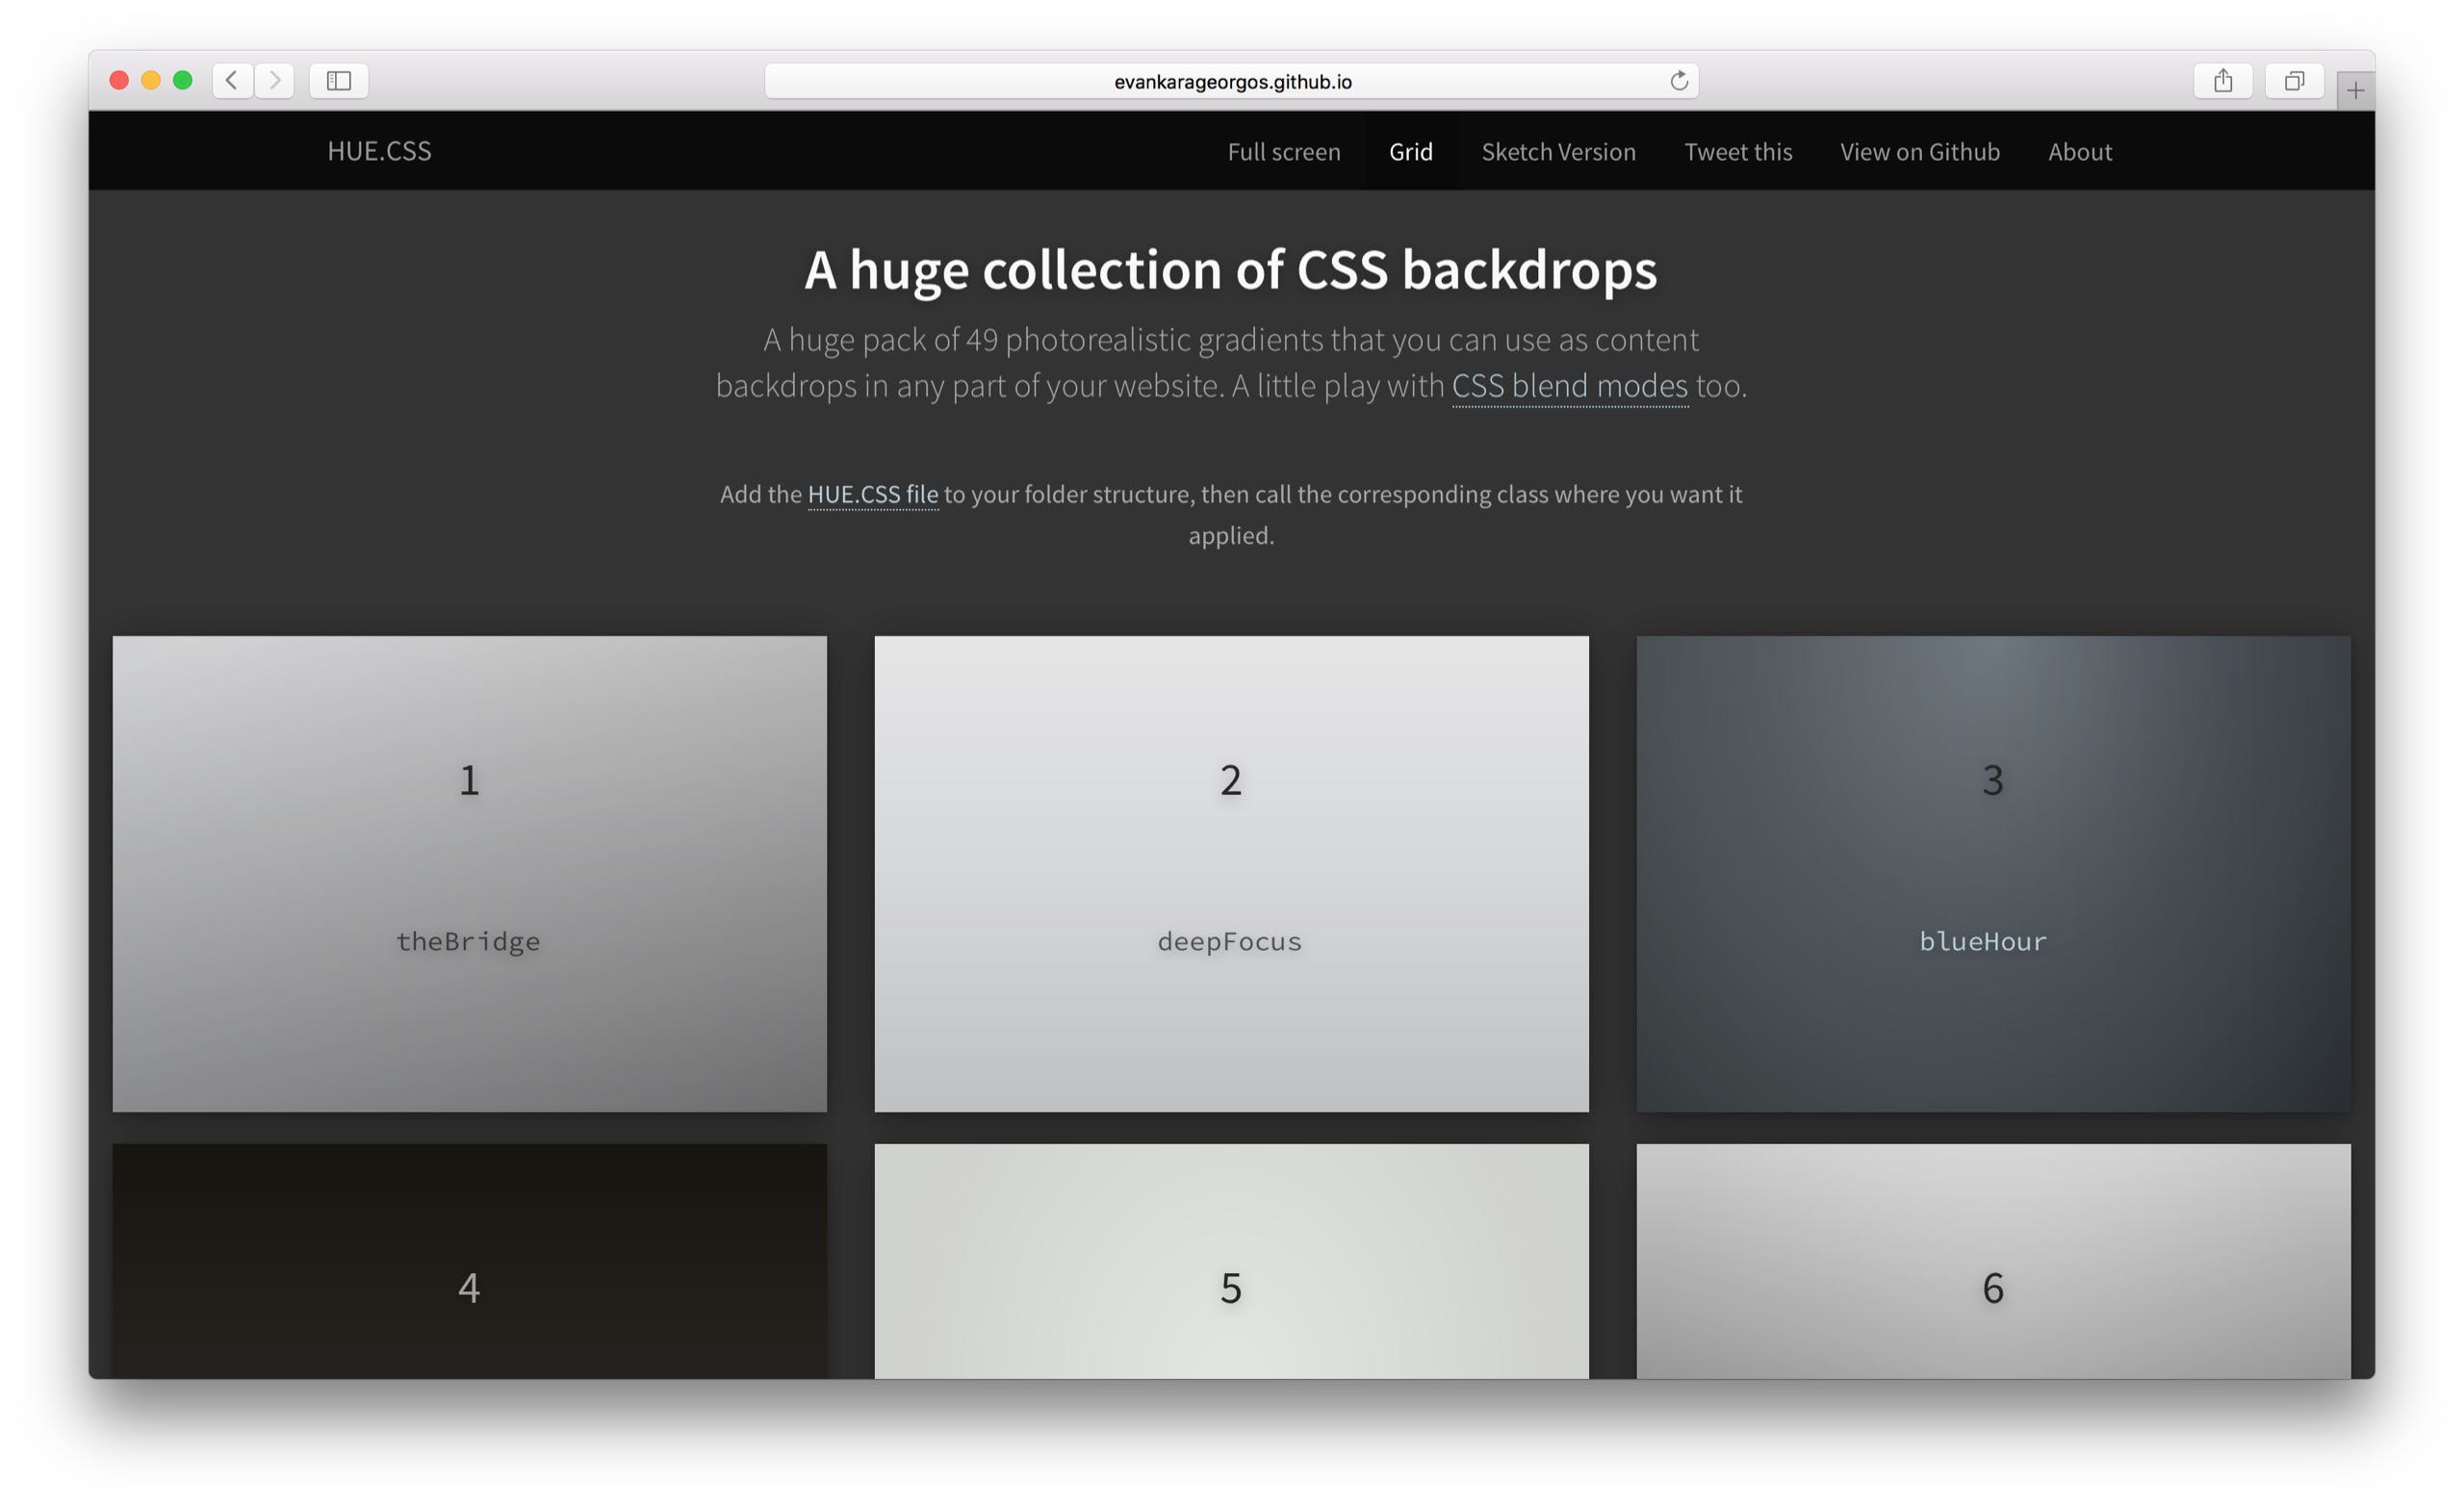Open the gray gradient card 6
Image resolution: width=2464 pixels, height=1506 pixels.
1993,1261
